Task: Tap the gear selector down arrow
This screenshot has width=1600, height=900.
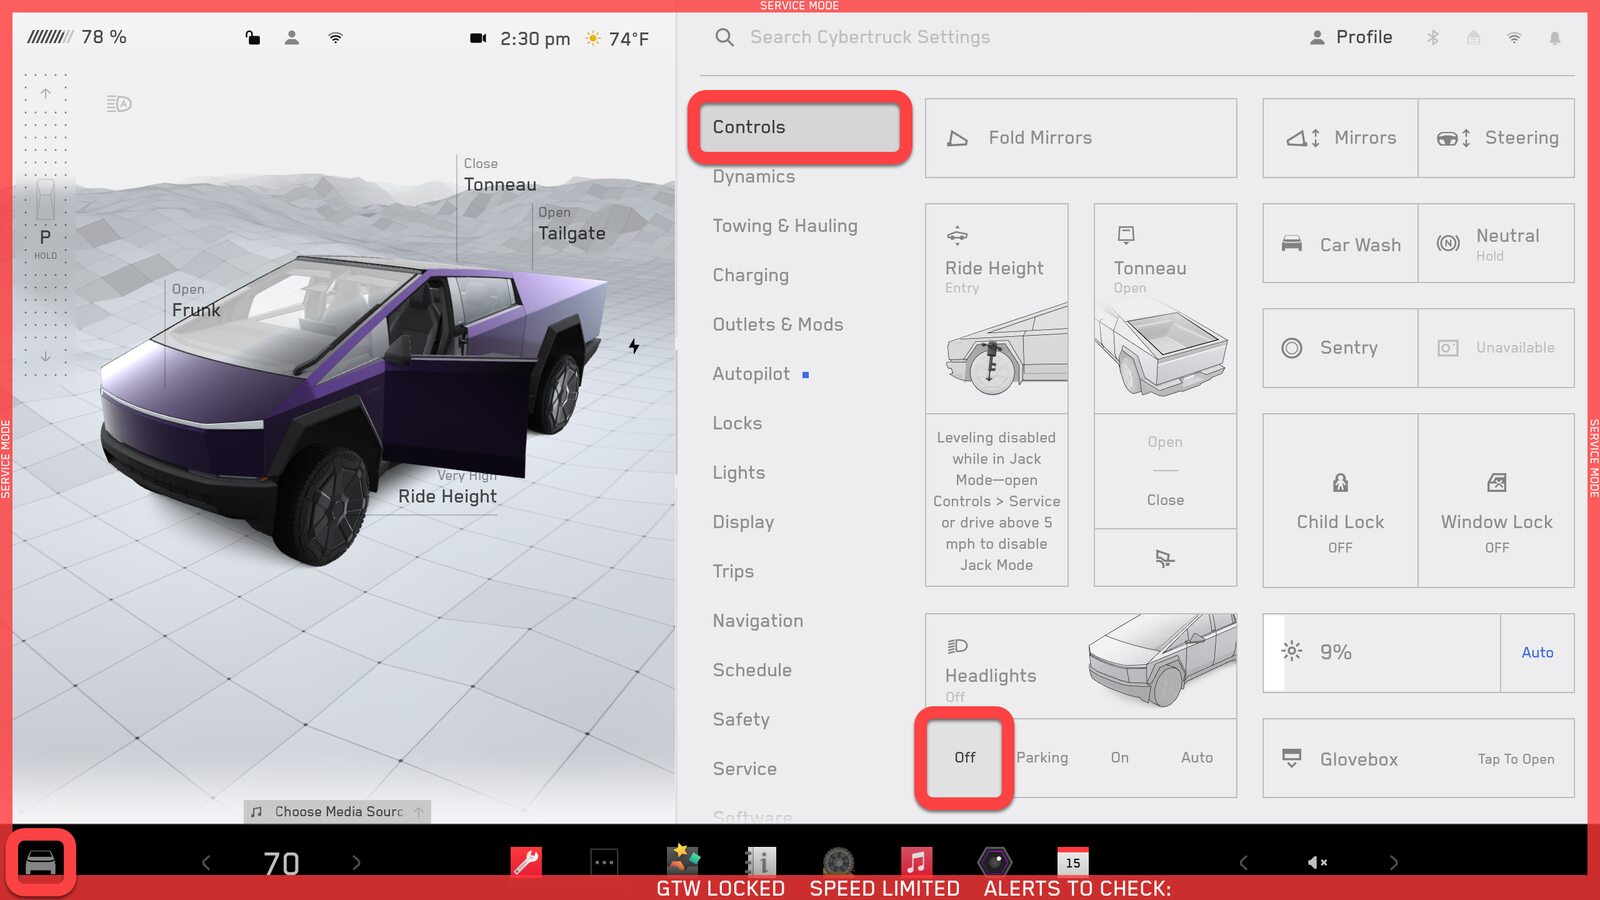Action: (x=45, y=356)
